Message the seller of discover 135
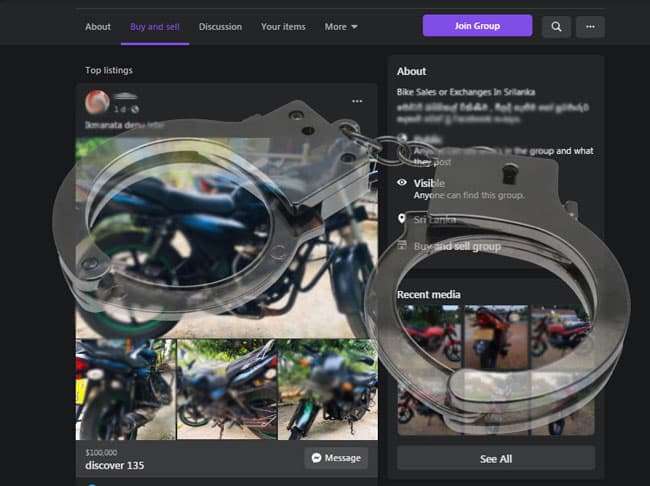The height and width of the screenshot is (486, 650). pyautogui.click(x=336, y=458)
